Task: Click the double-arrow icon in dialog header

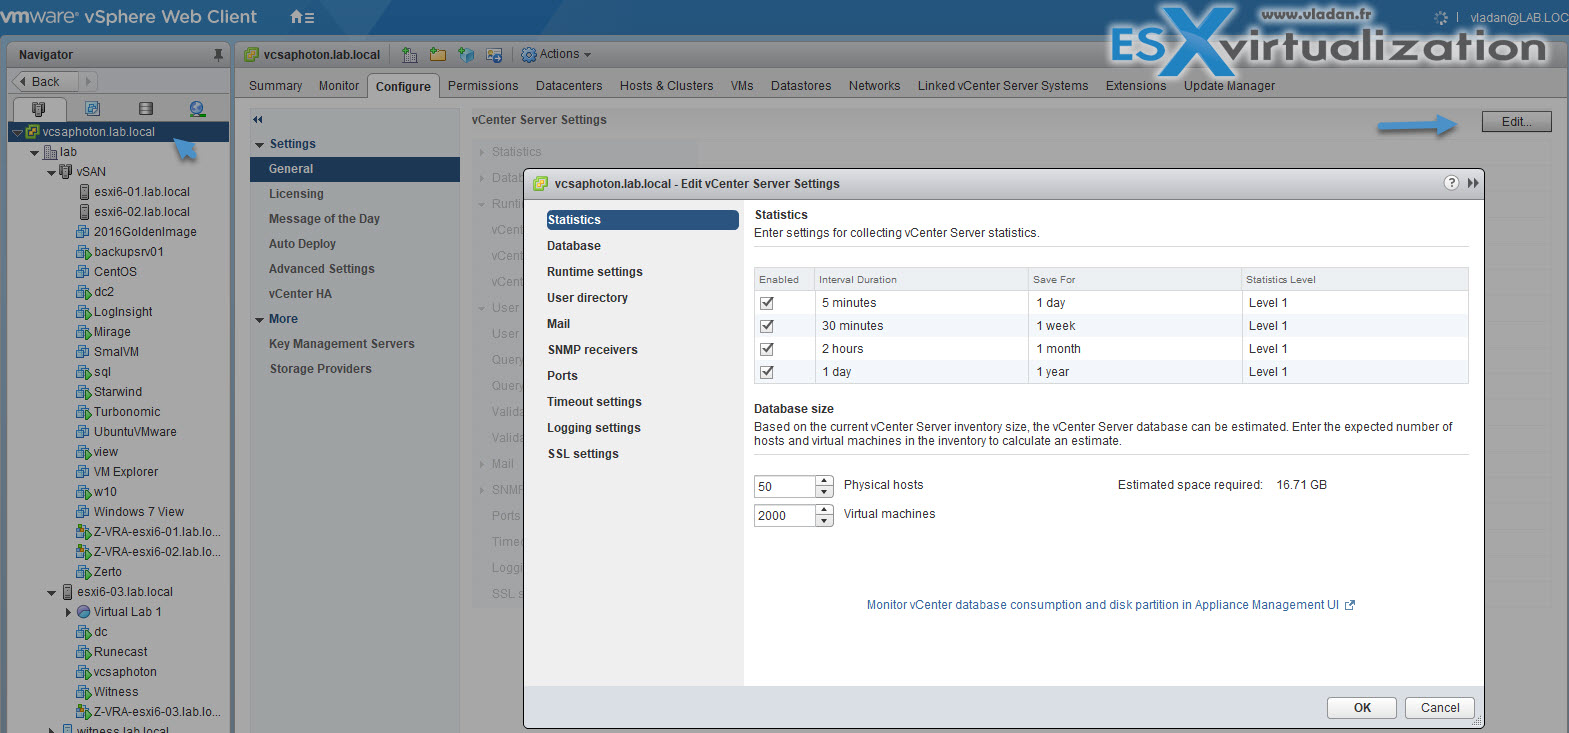Action: (x=1473, y=183)
